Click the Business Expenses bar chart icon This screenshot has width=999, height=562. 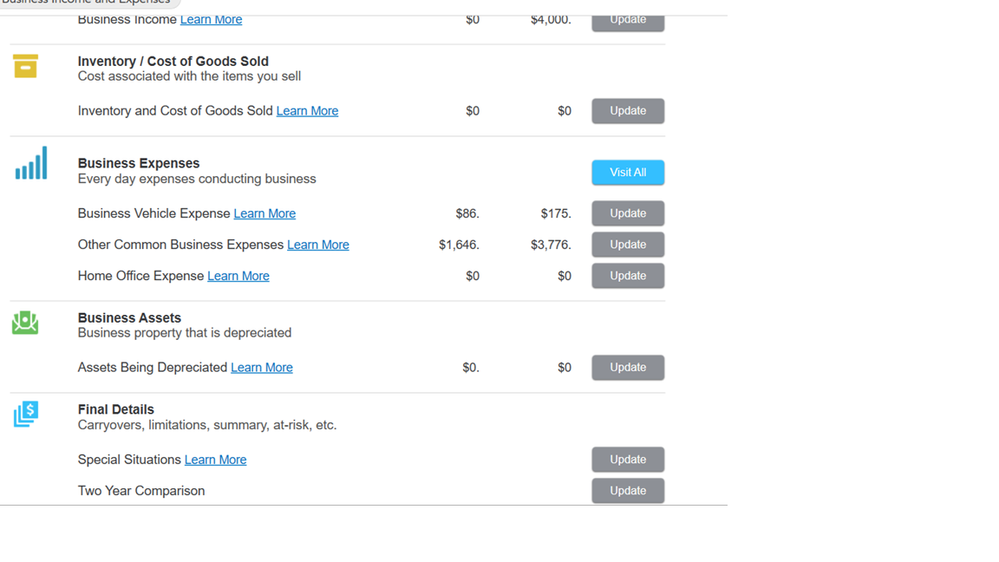click(x=31, y=163)
